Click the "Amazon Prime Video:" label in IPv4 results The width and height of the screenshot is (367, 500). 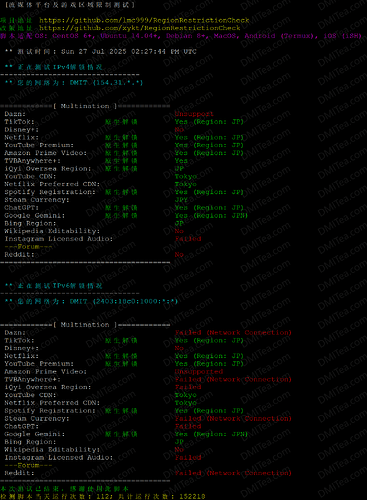[x=45, y=153]
